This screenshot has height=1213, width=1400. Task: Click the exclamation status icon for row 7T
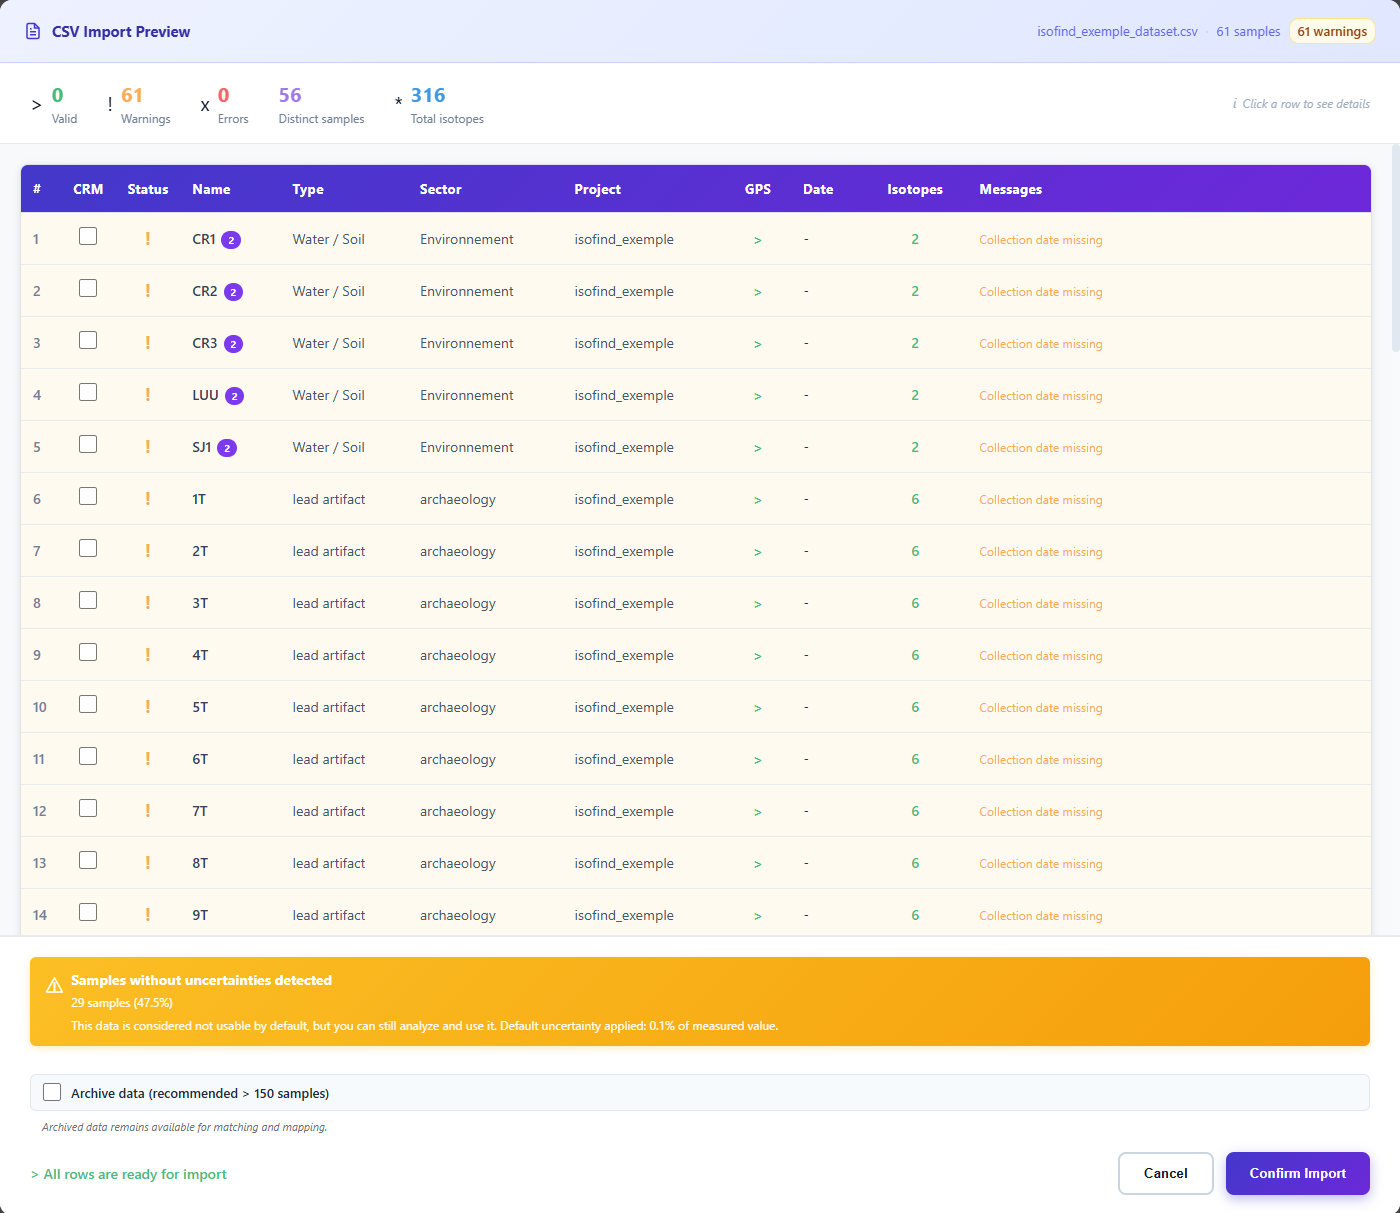coord(148,811)
